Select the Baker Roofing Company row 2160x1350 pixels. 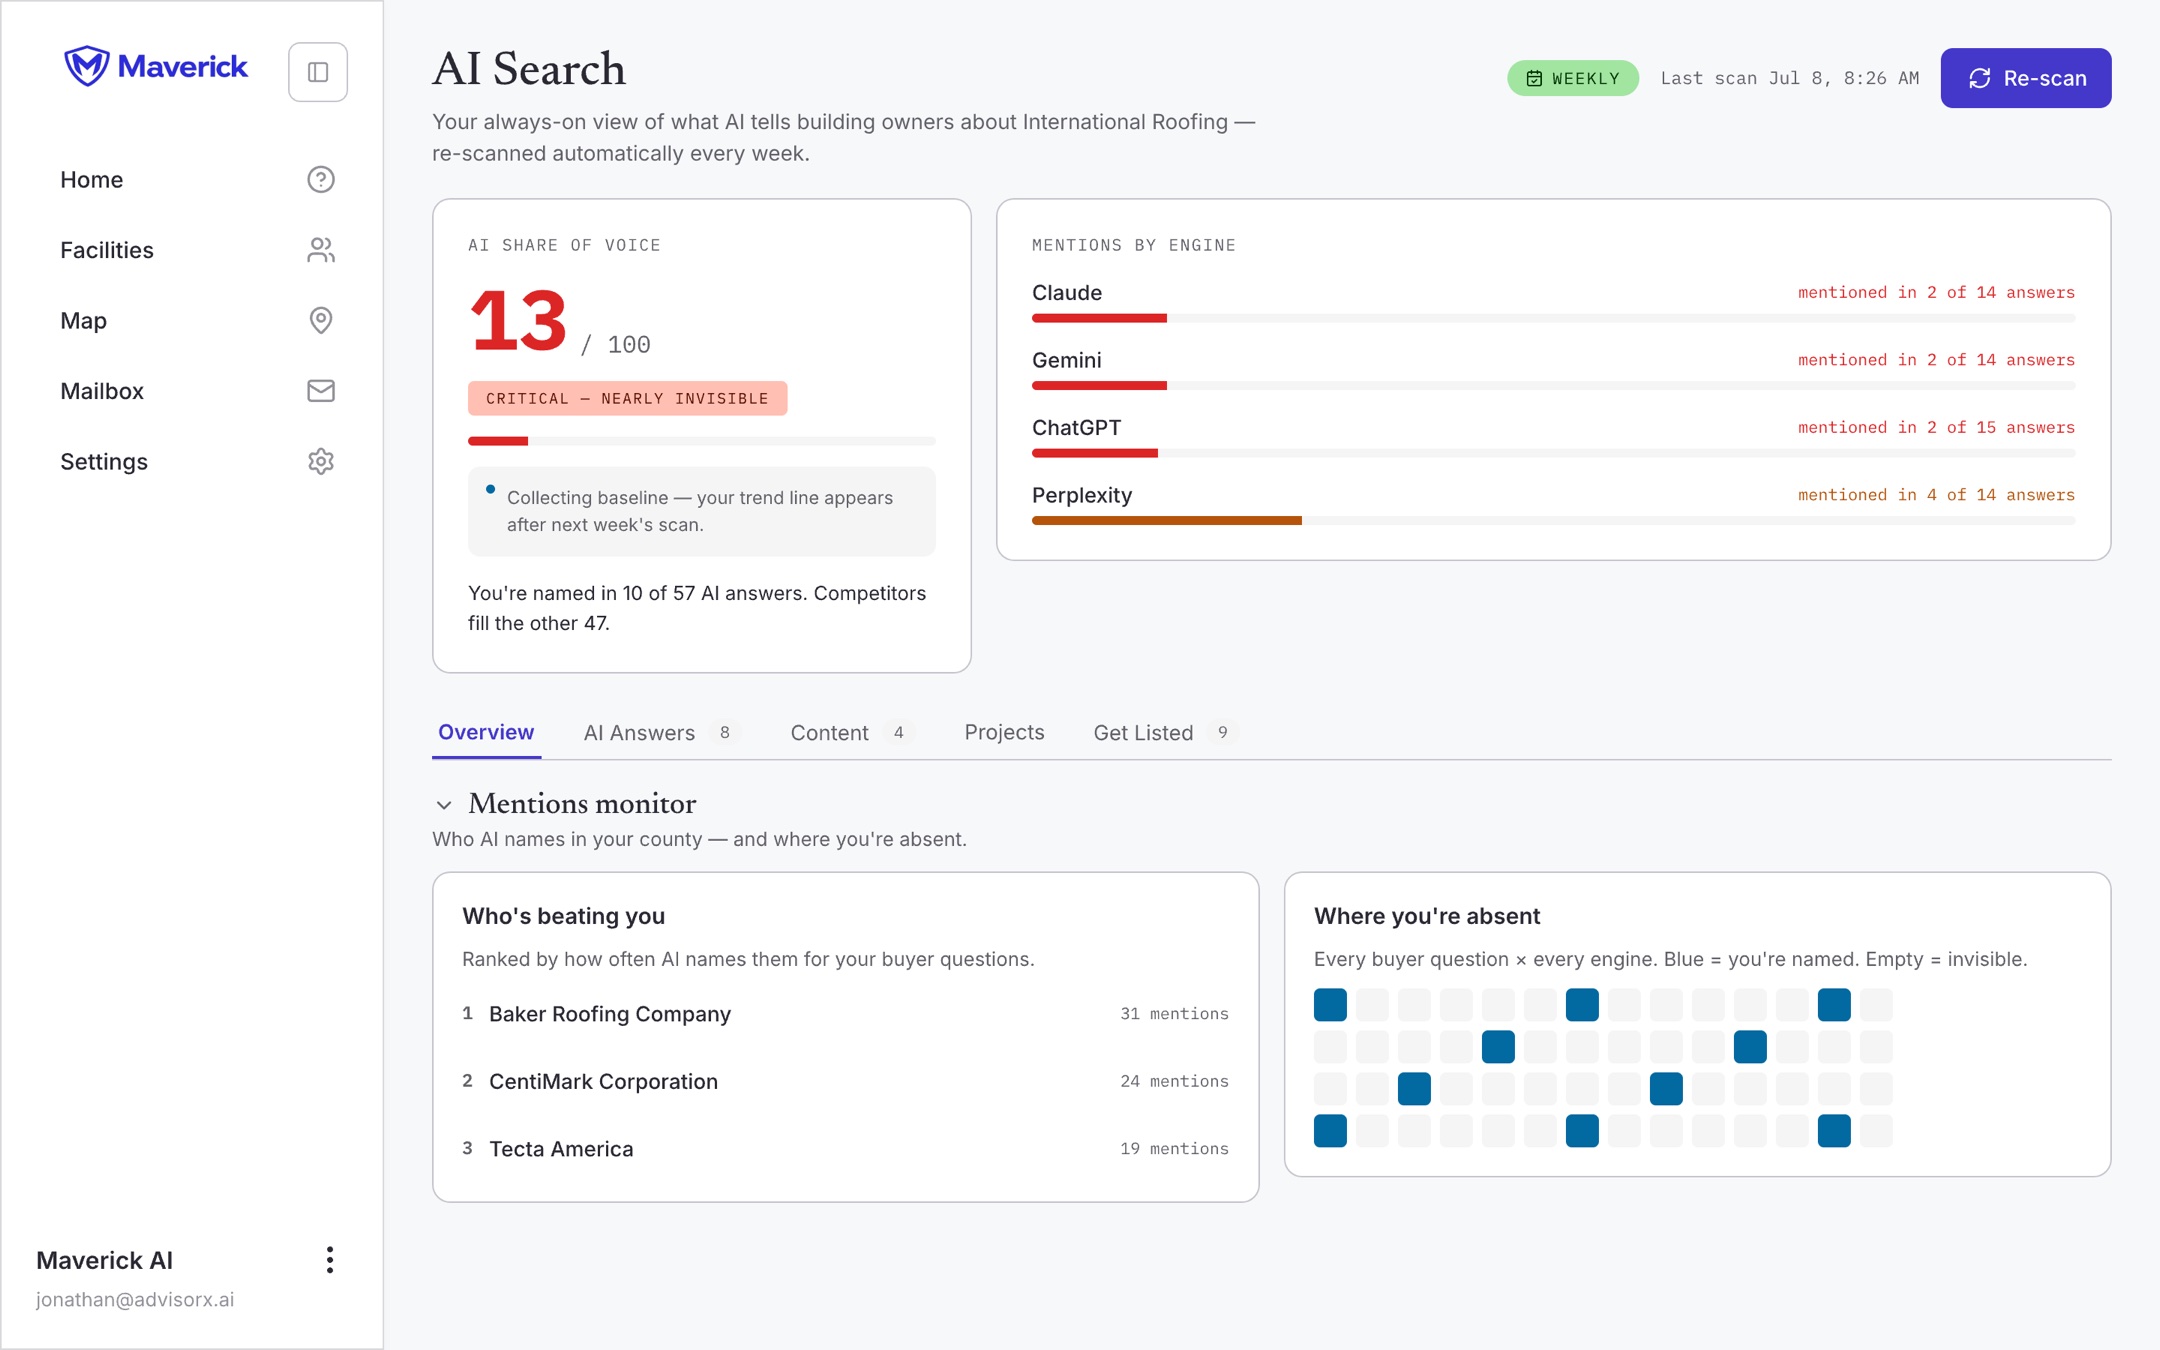point(845,1013)
